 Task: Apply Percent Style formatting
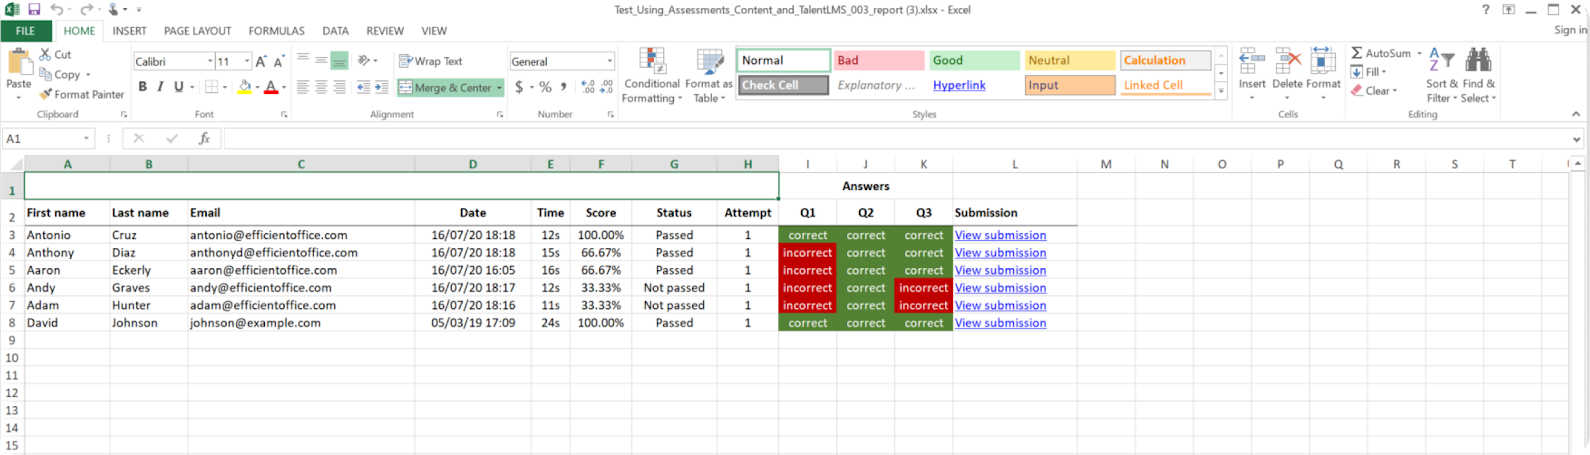[x=545, y=87]
